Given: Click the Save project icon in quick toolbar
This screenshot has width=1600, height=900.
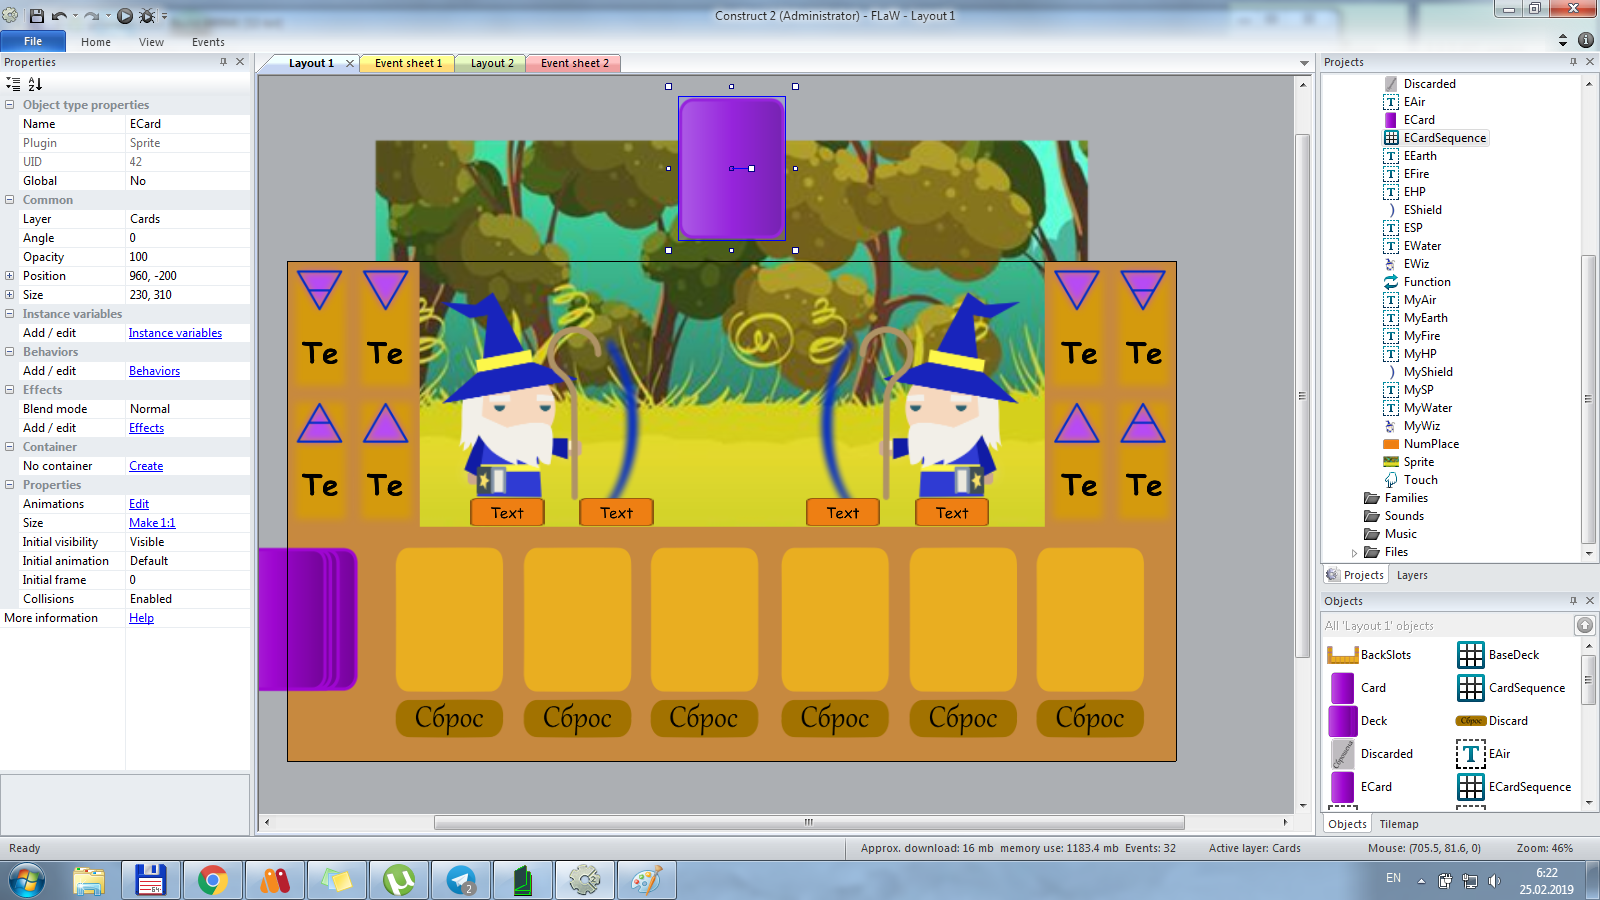Looking at the screenshot, I should click(x=37, y=16).
